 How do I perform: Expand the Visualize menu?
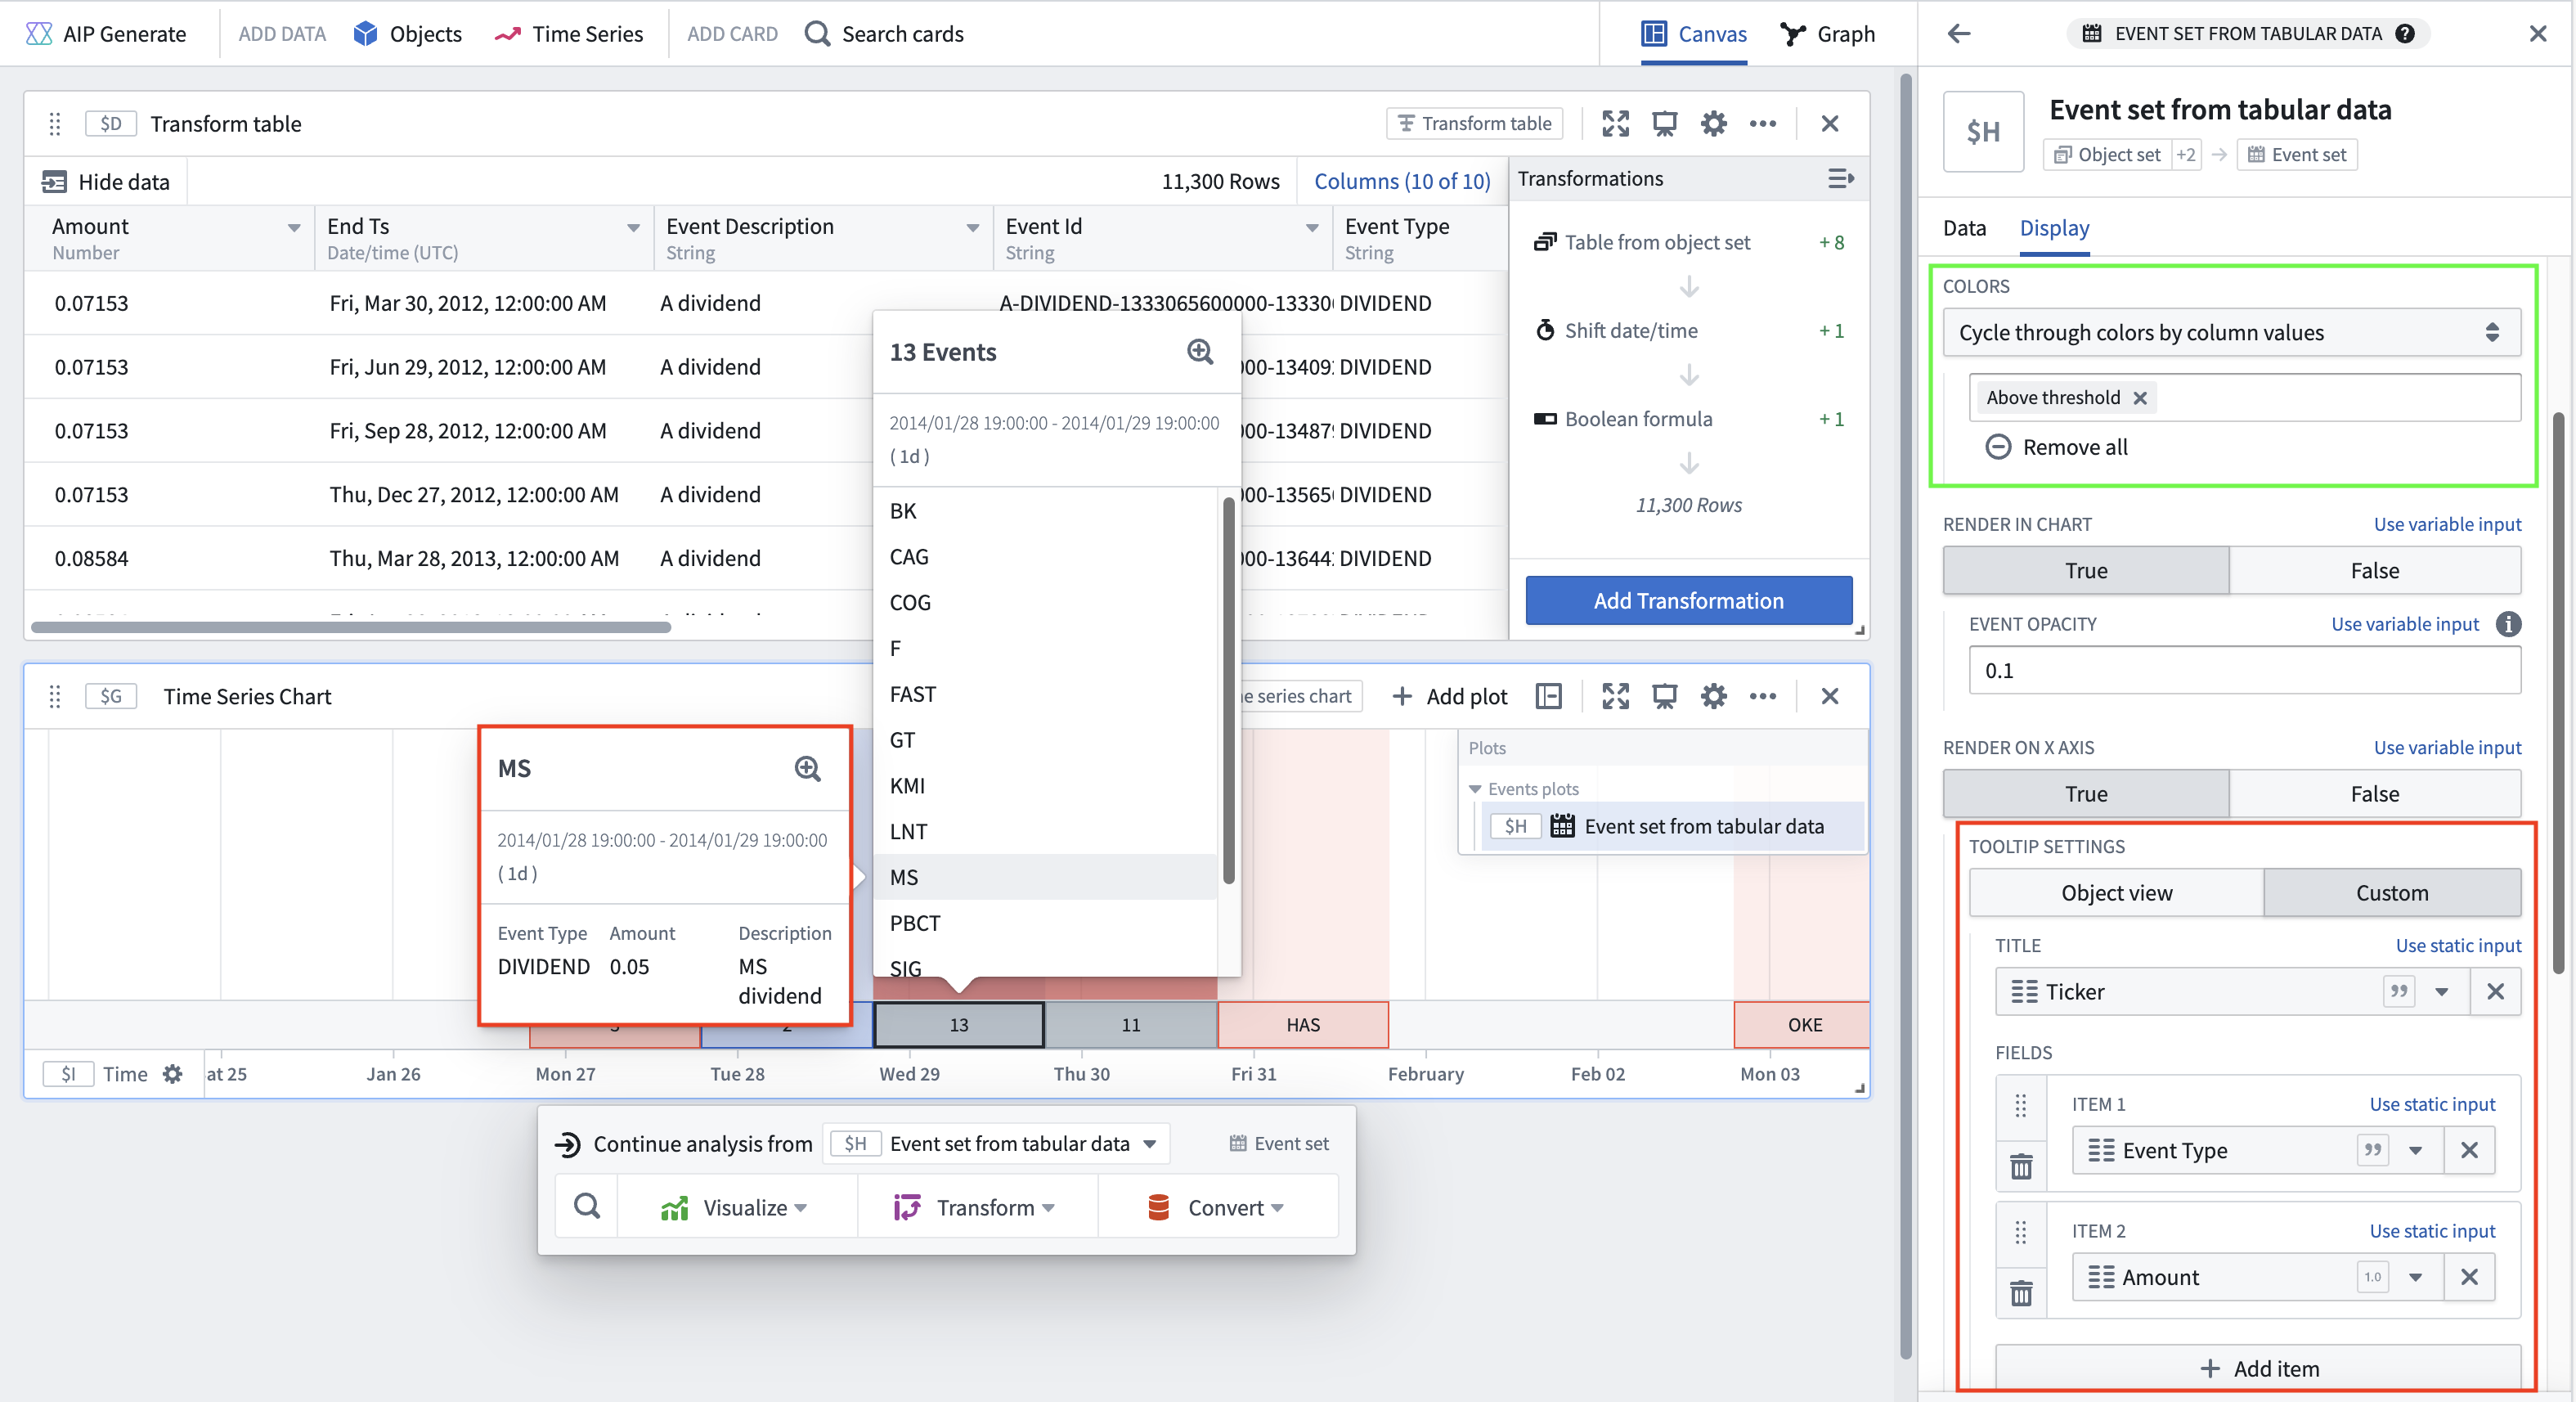[736, 1207]
